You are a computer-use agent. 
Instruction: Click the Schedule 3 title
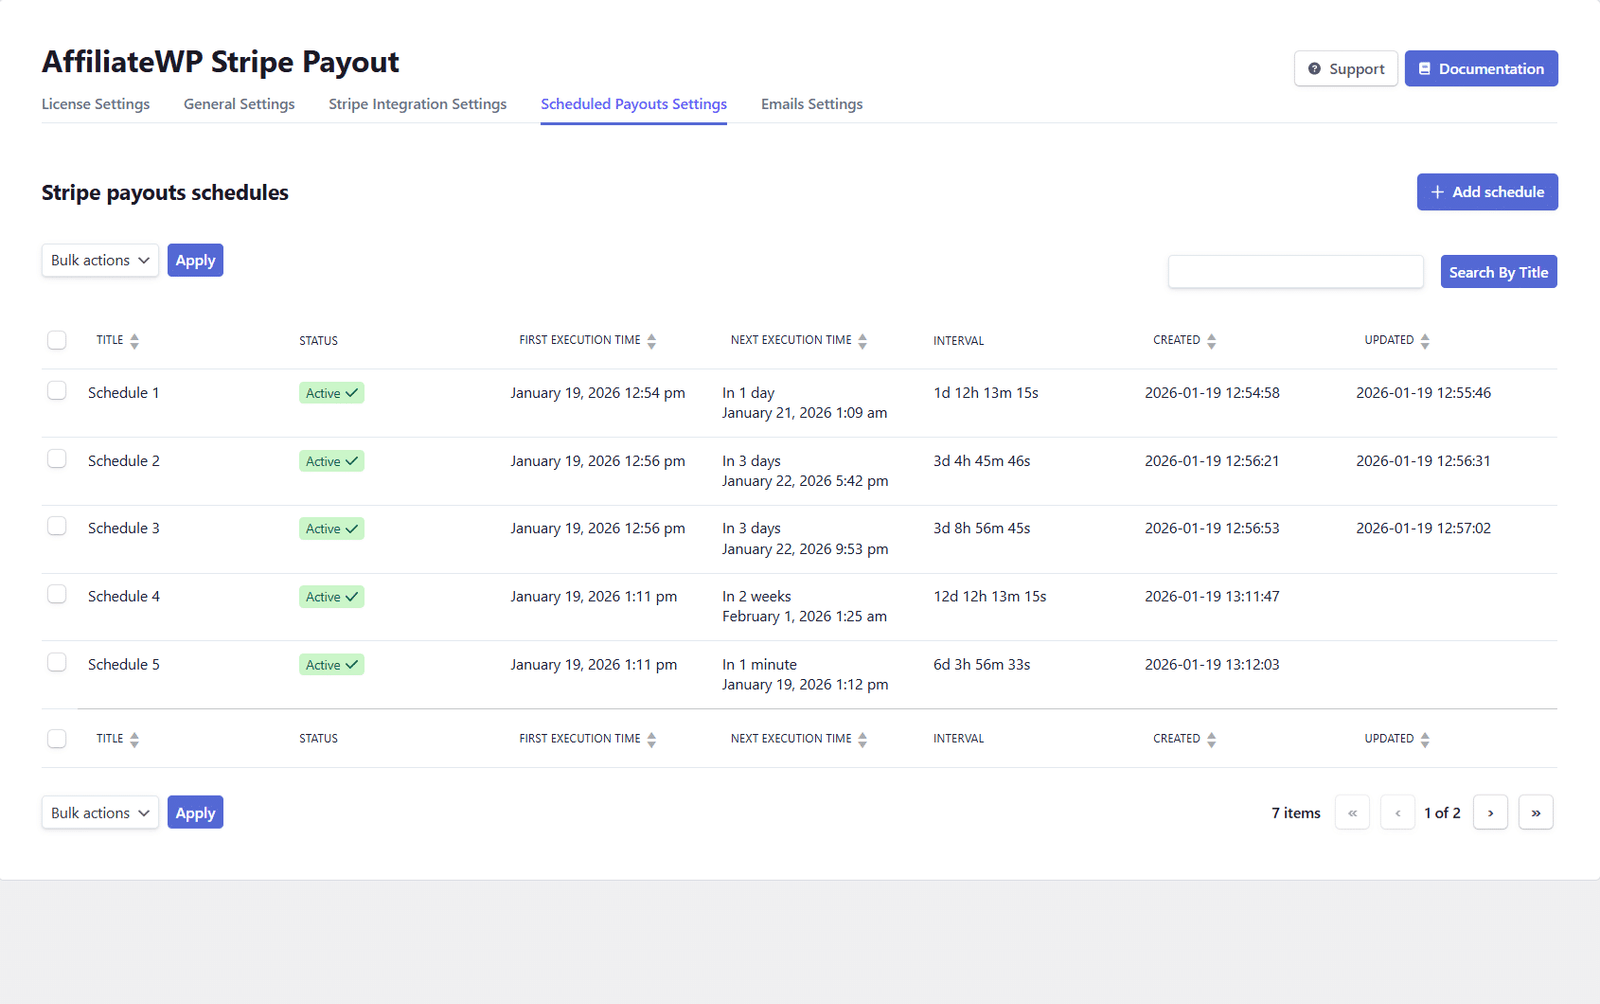pos(123,528)
